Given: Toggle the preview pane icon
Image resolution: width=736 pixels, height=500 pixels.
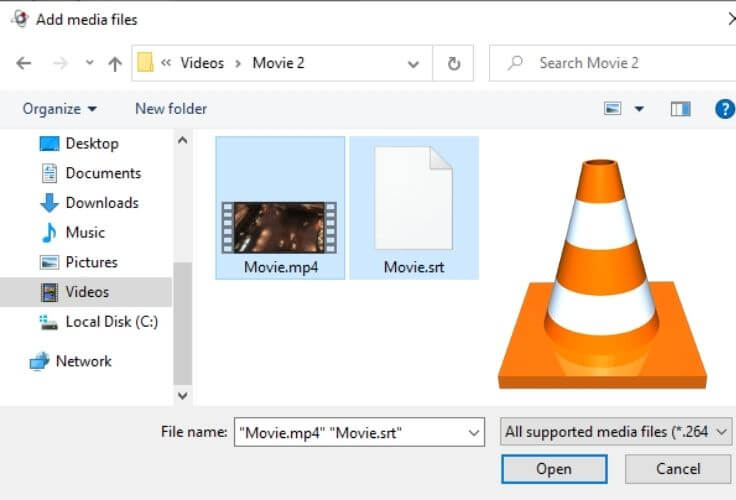Looking at the screenshot, I should click(681, 109).
